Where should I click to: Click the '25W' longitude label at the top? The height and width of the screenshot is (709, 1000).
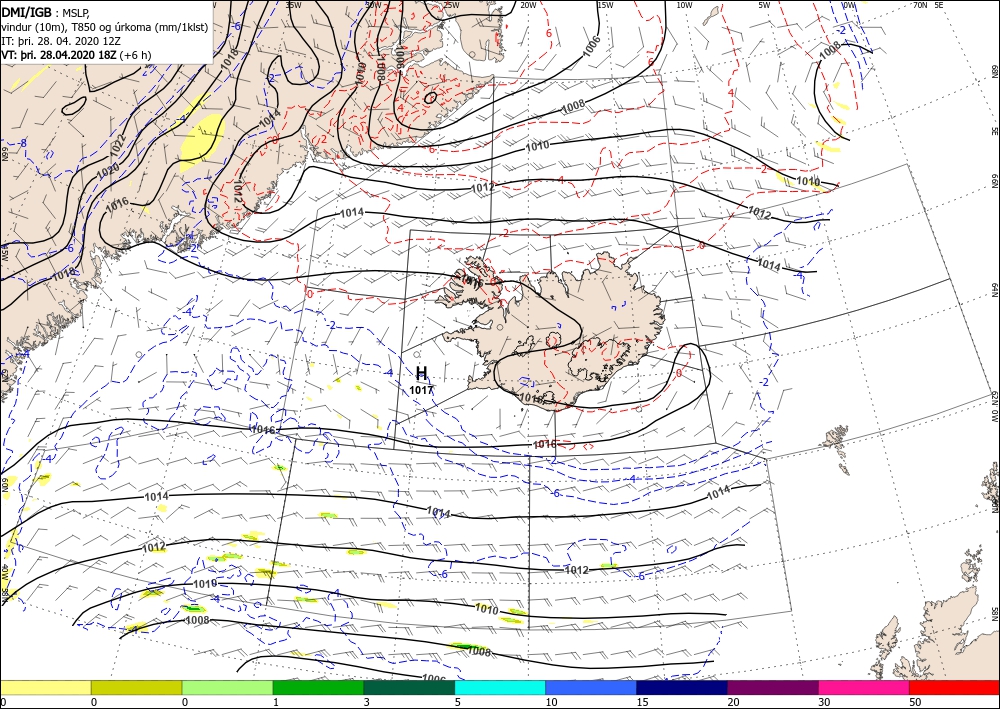(x=451, y=5)
